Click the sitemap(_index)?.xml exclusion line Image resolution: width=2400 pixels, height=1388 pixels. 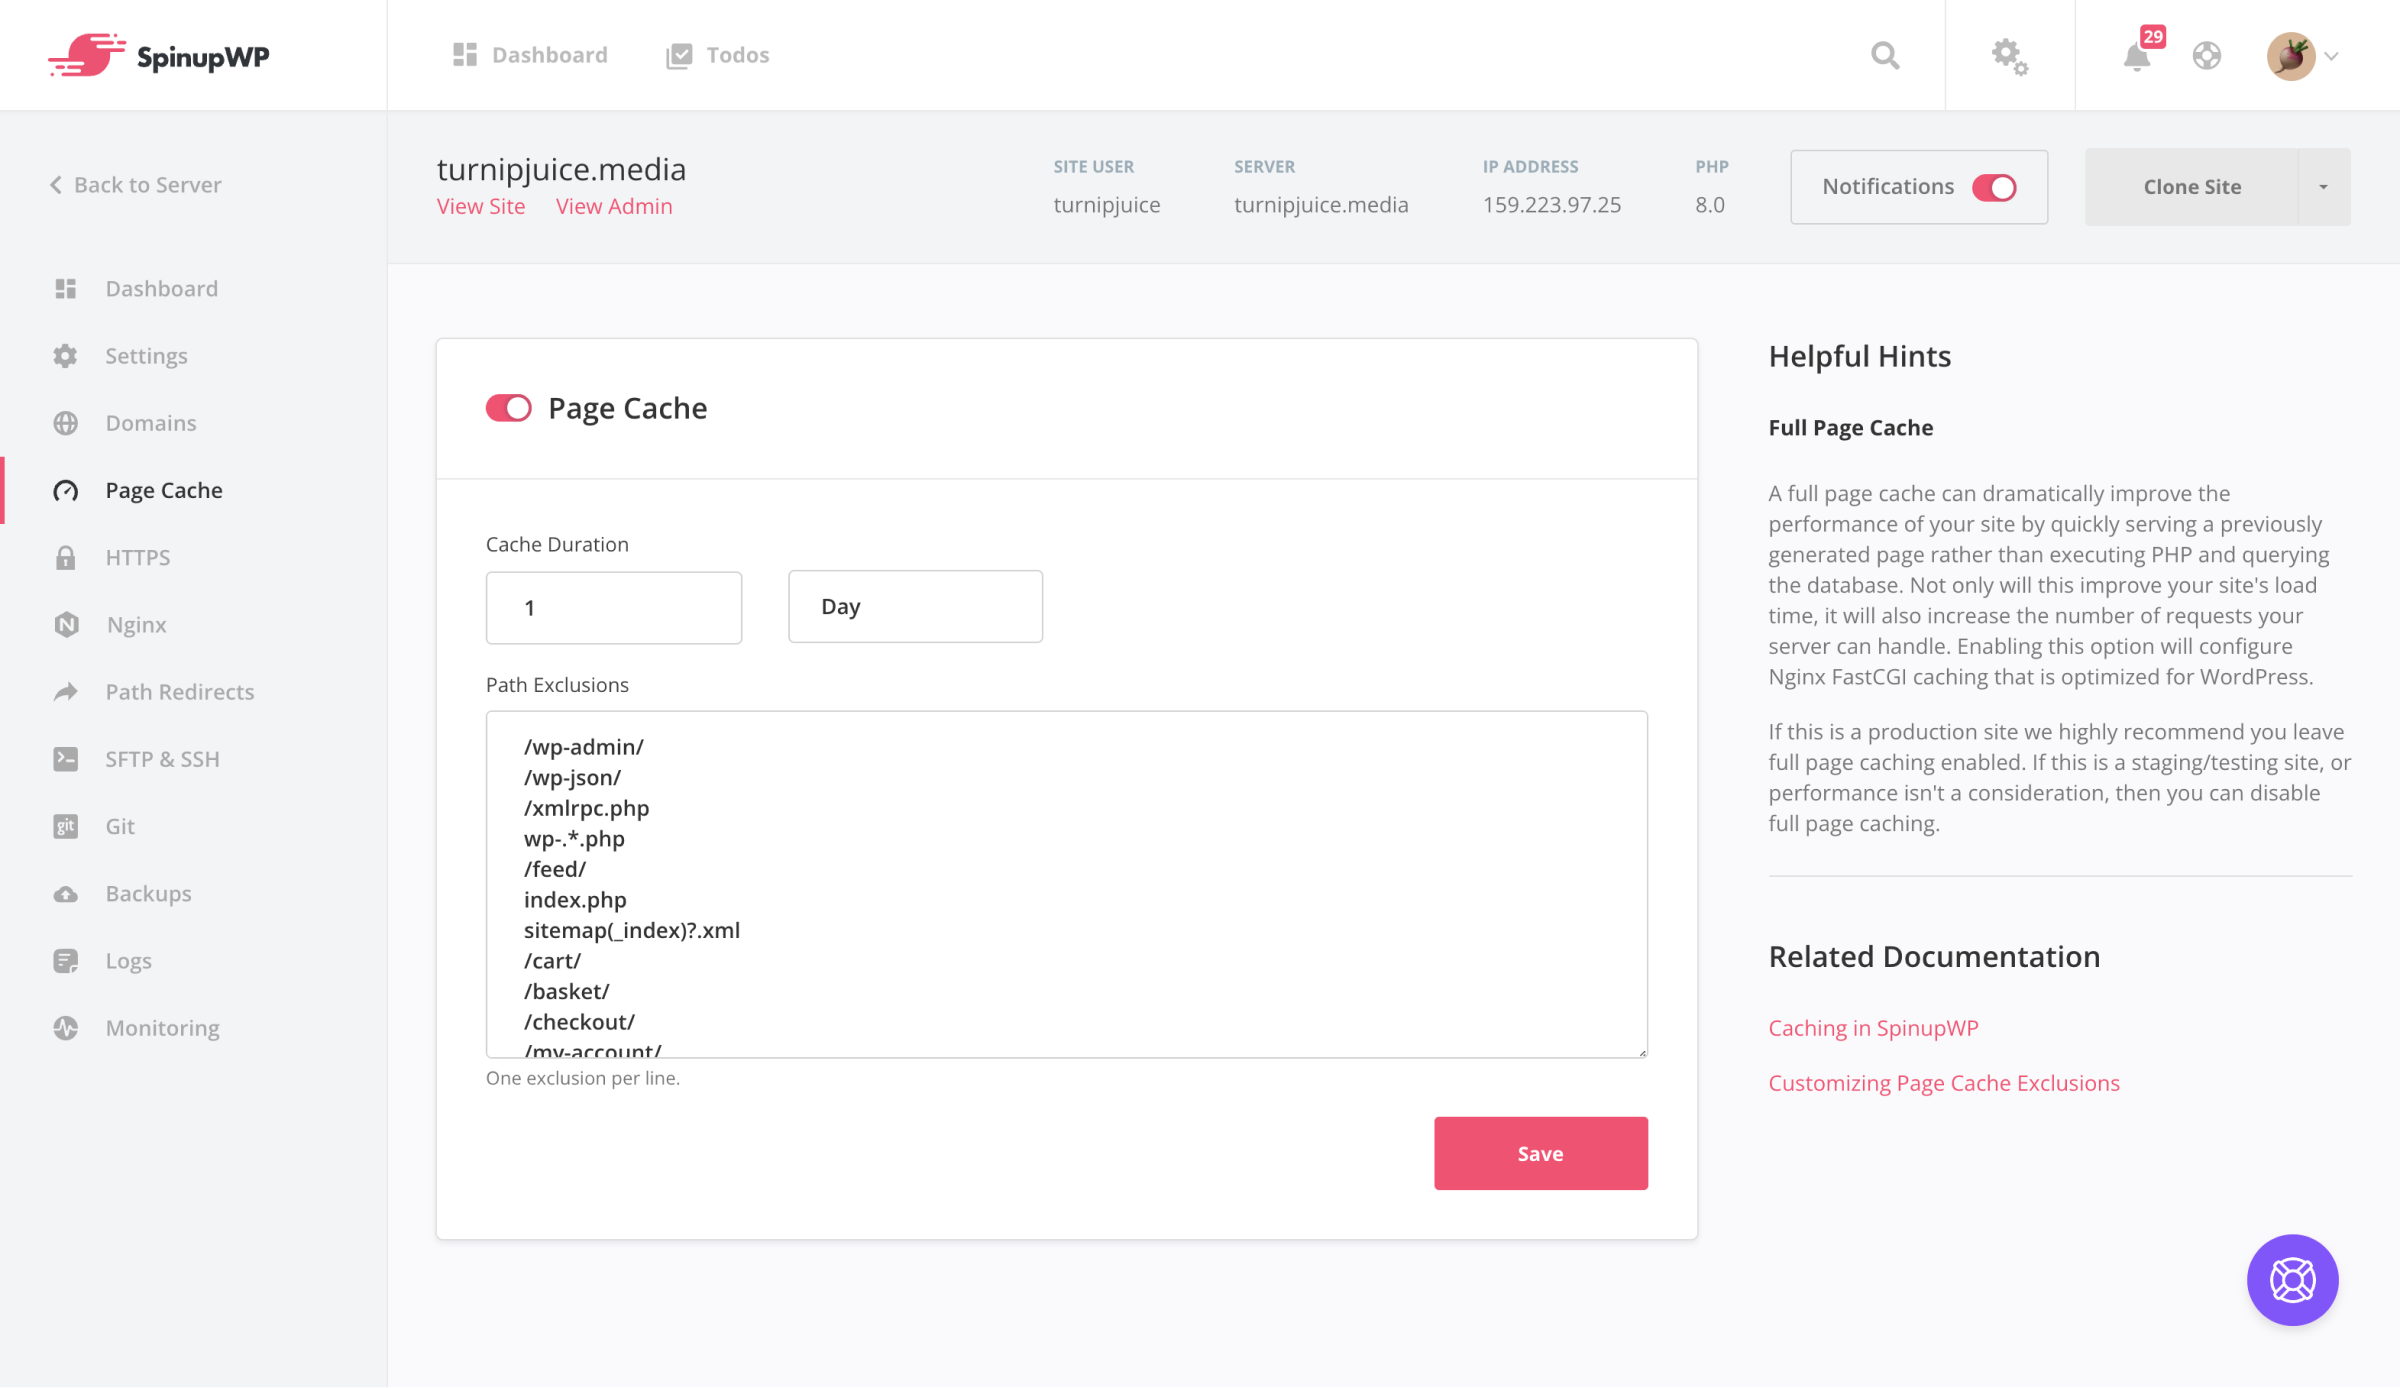(x=632, y=930)
